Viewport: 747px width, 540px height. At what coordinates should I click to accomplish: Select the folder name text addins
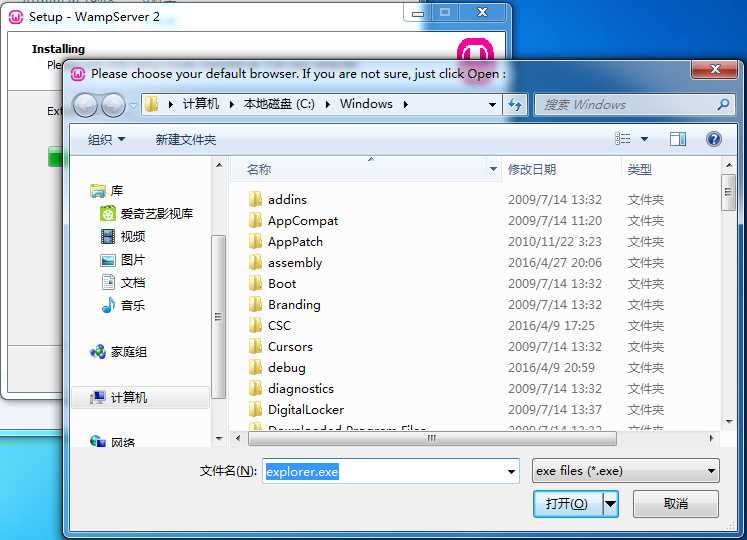tap(287, 200)
